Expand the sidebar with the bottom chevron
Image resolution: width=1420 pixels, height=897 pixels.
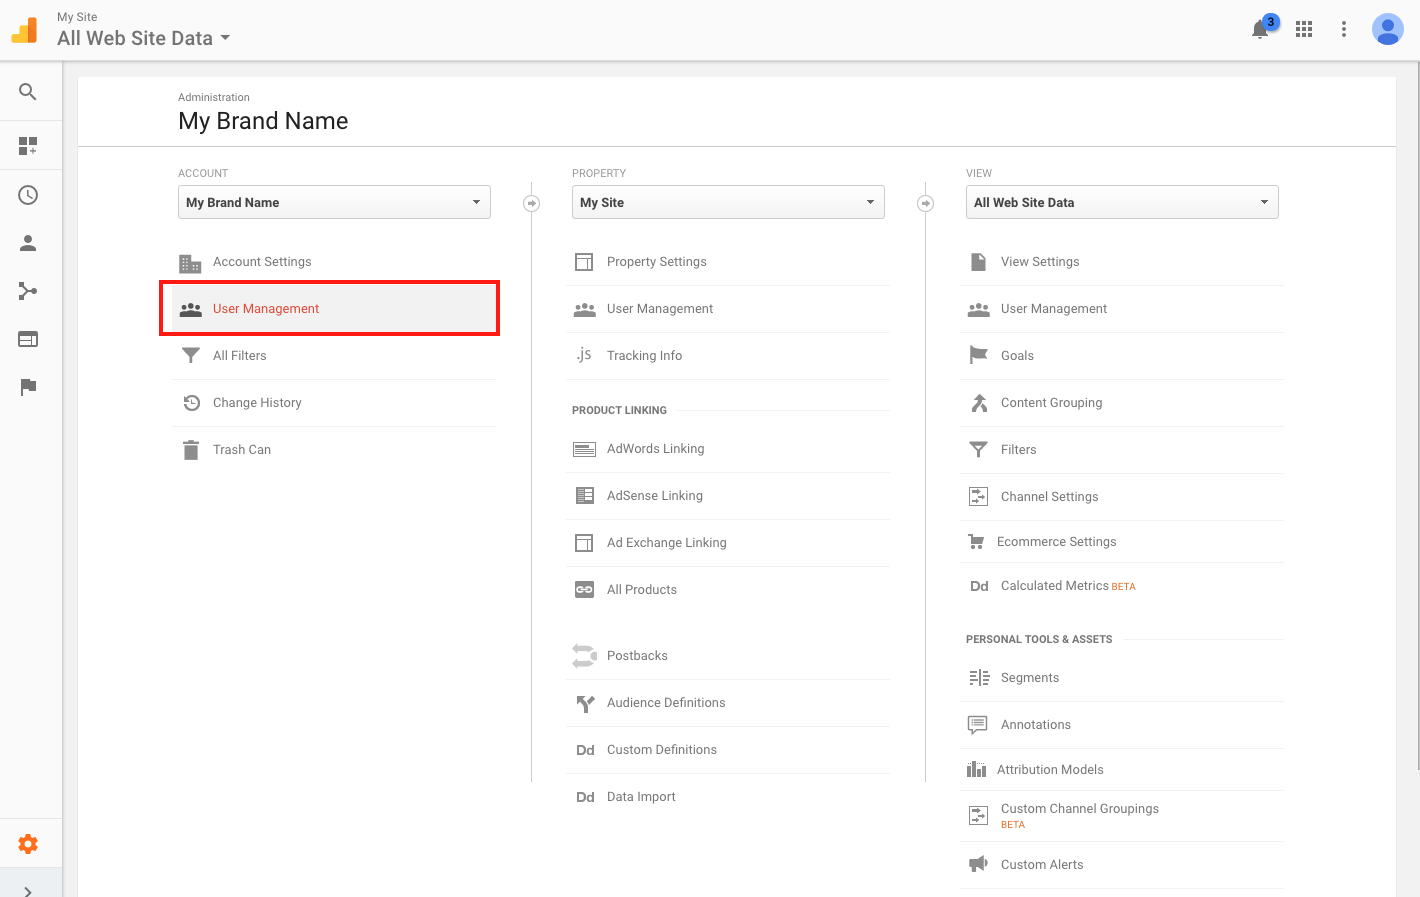click(28, 890)
